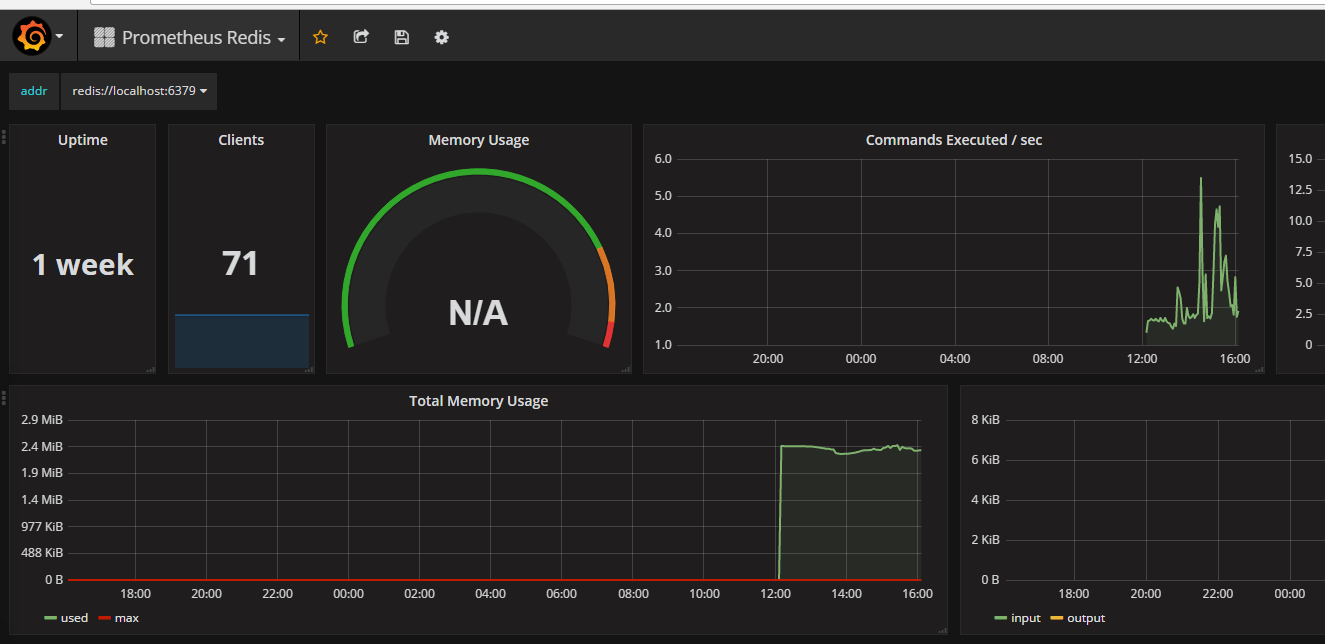Toggle the used series in legend
The image size is (1325, 644).
(x=75, y=618)
